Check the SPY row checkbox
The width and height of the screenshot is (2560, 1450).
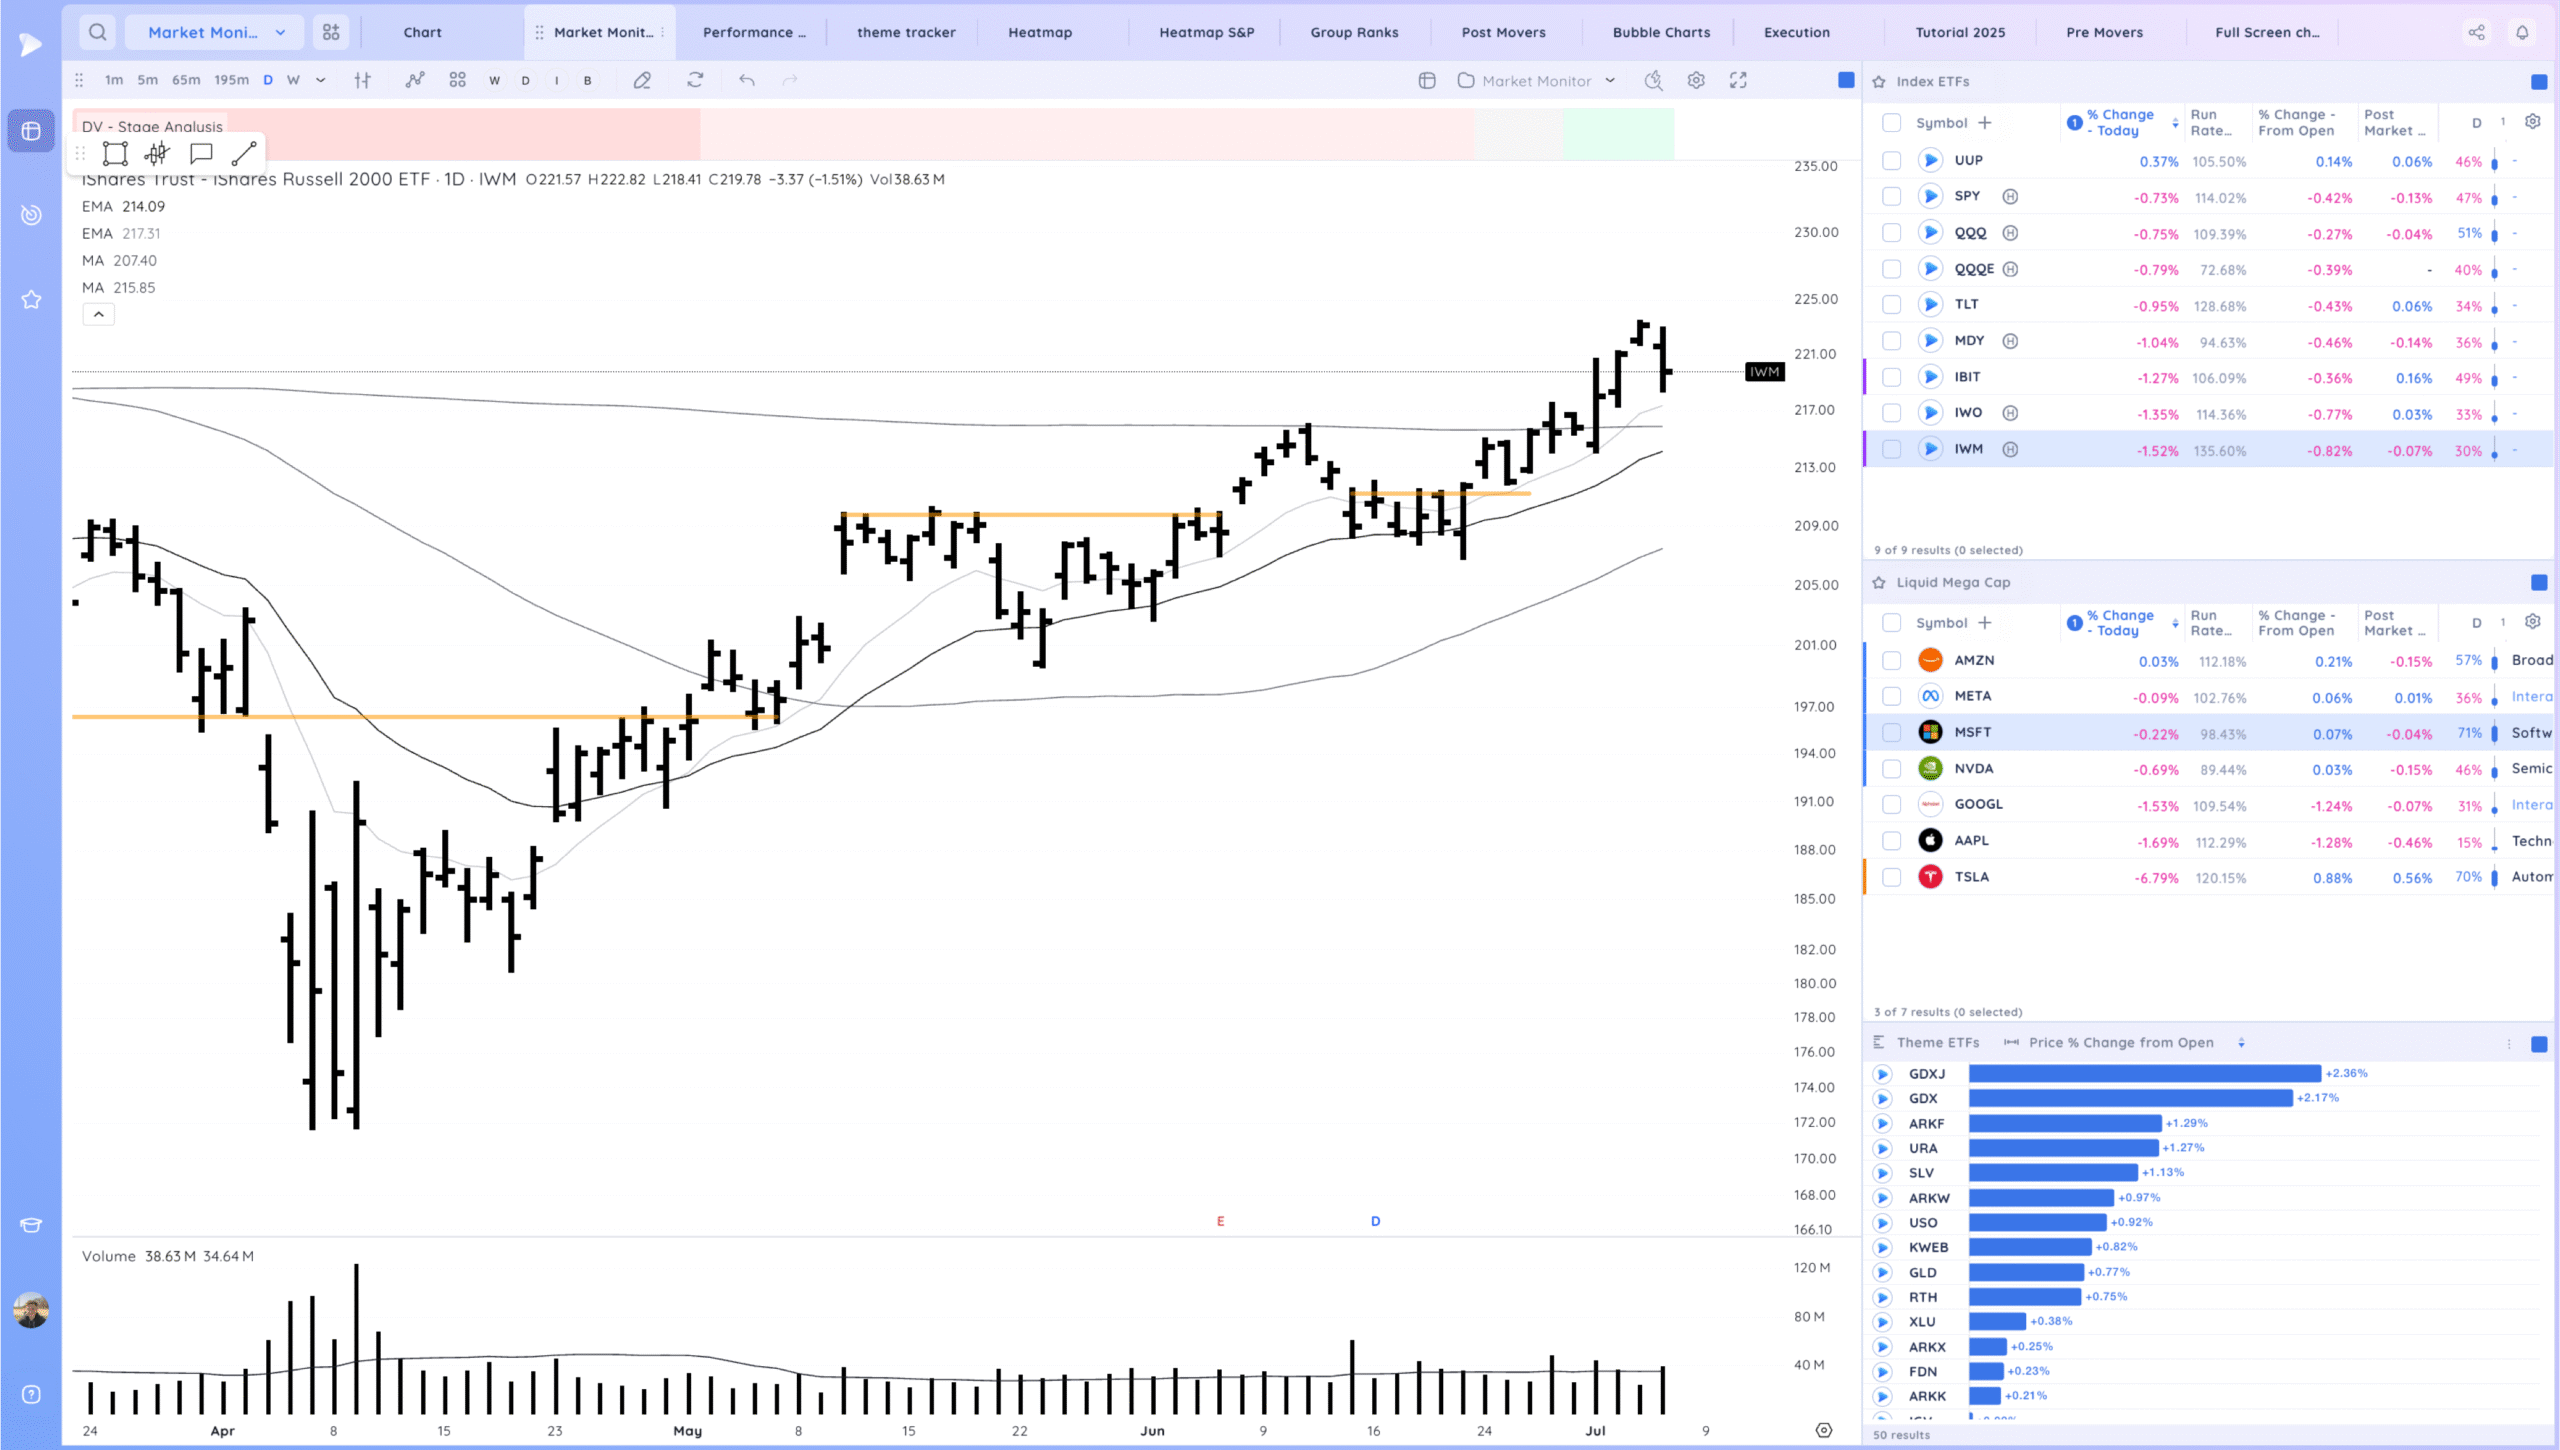click(1891, 197)
